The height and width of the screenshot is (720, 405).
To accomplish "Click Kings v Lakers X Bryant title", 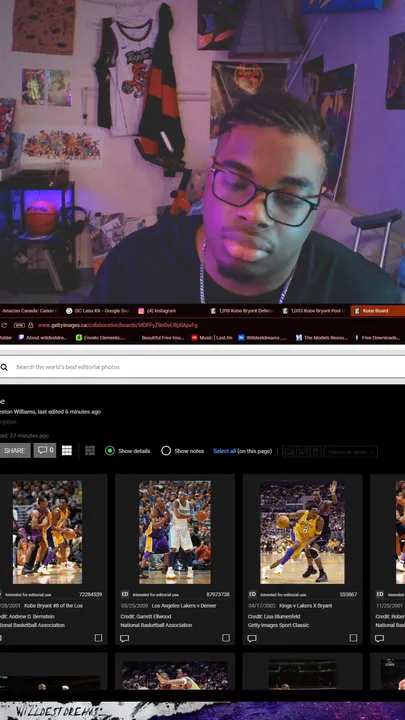I will tap(305, 606).
